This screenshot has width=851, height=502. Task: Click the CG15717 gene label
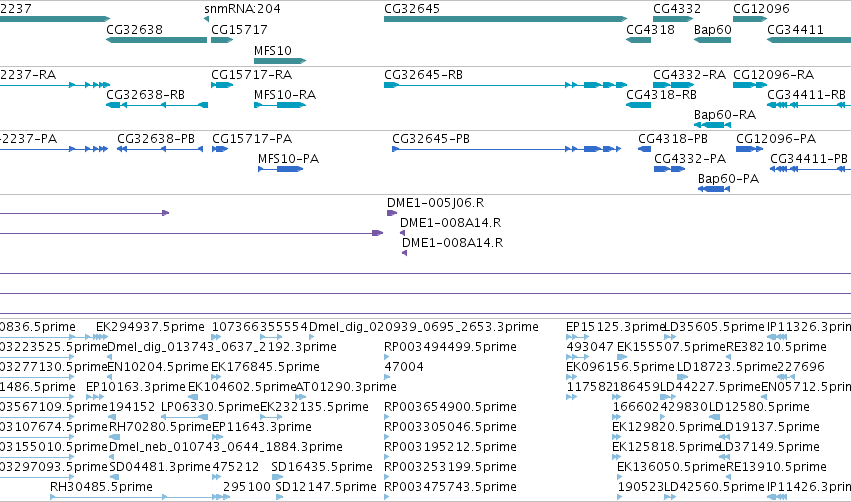coord(239,29)
